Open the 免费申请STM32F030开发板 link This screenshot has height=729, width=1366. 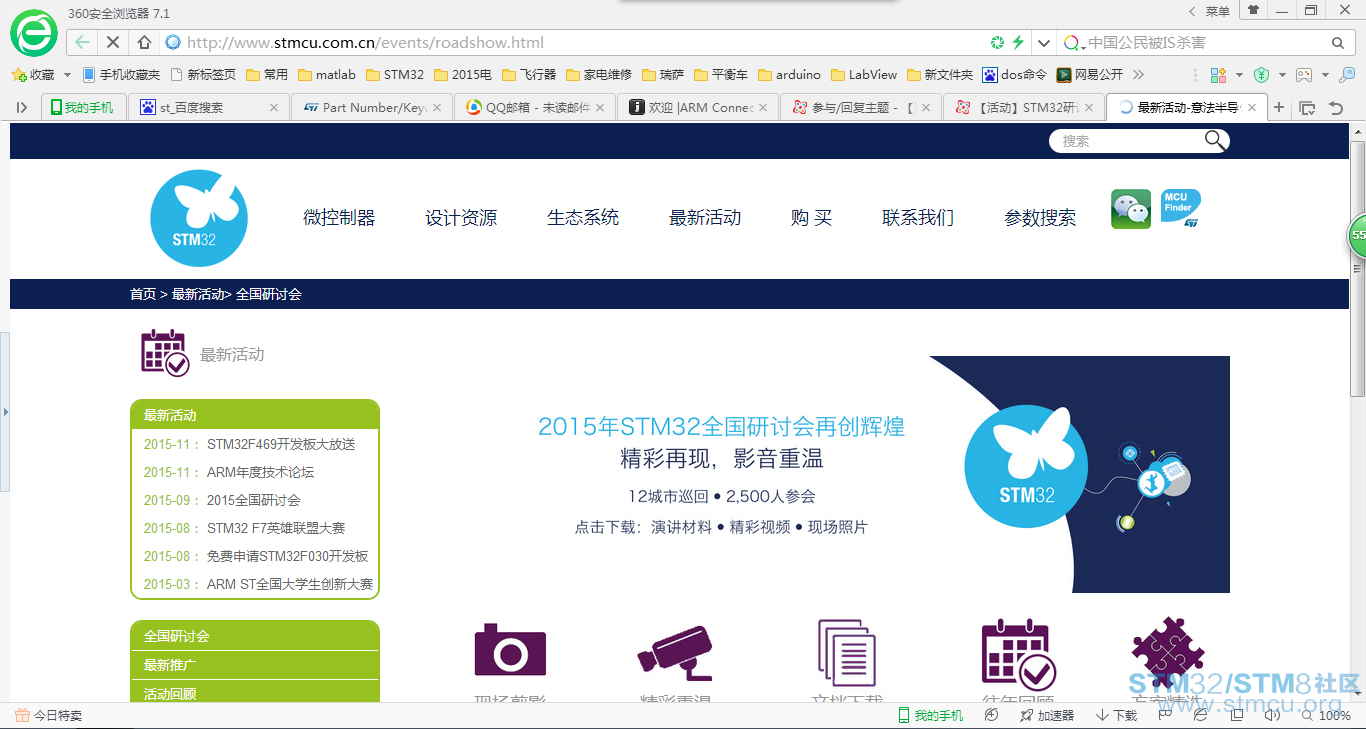[x=288, y=556]
